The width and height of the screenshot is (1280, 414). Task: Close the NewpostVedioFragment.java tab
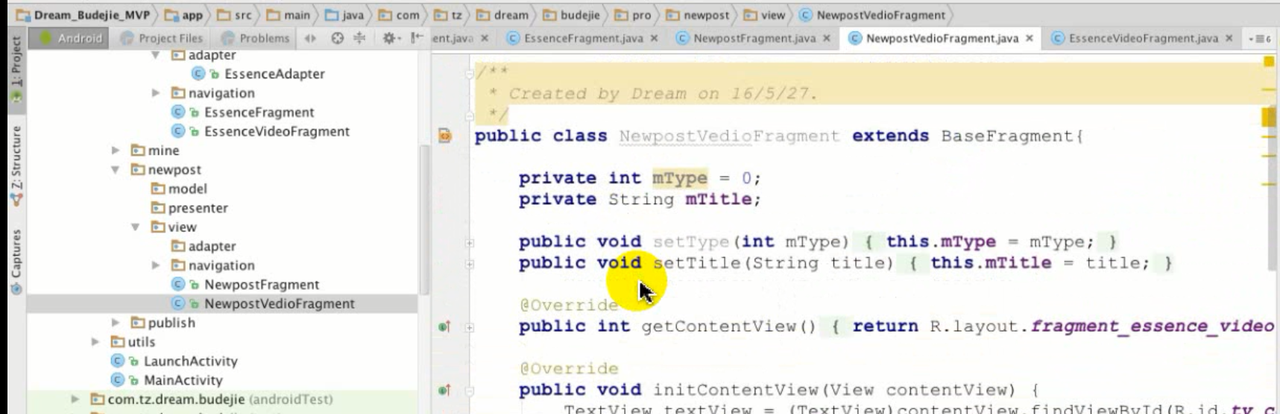[1029, 38]
